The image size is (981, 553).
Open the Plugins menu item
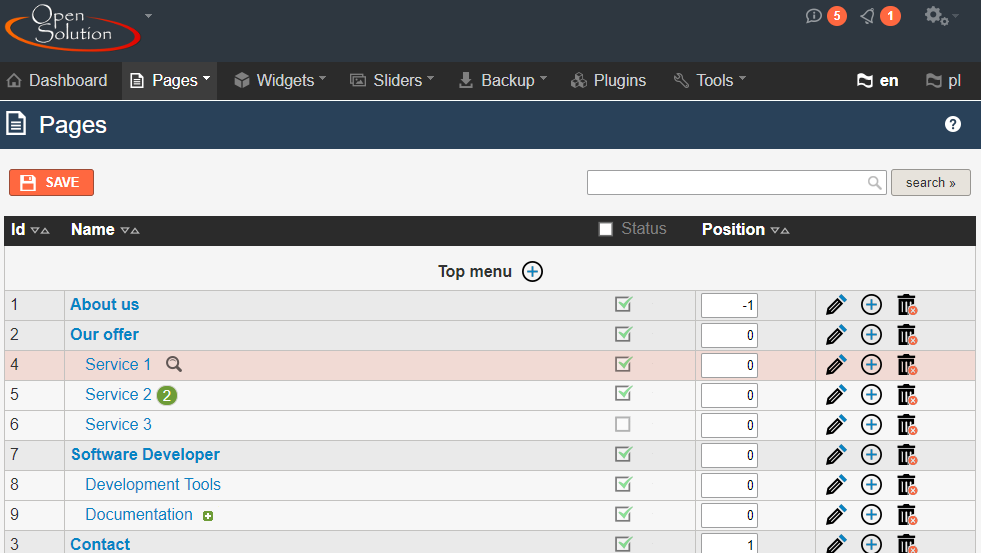click(608, 81)
